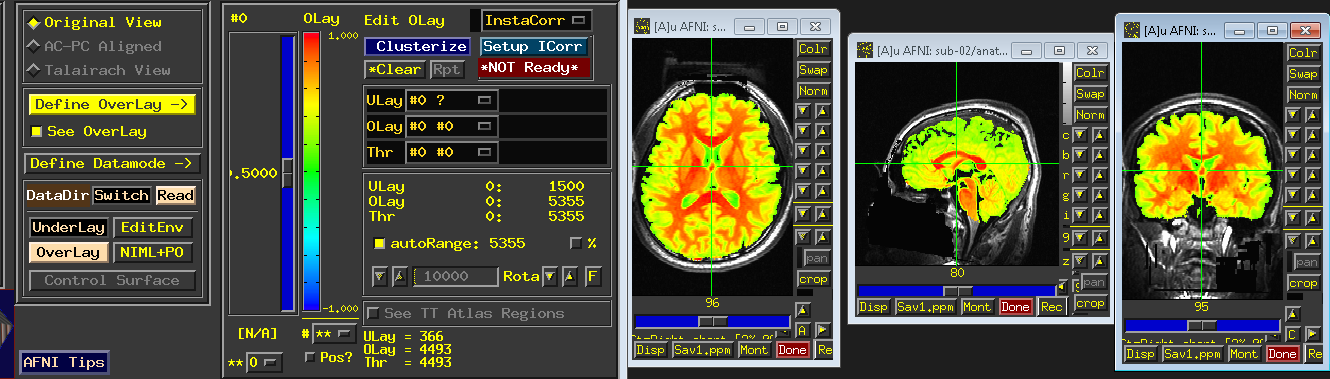Open the ULay '#0 ?' sub-brick dropdown
Viewport: 1330px width, 379px height.
(x=451, y=100)
